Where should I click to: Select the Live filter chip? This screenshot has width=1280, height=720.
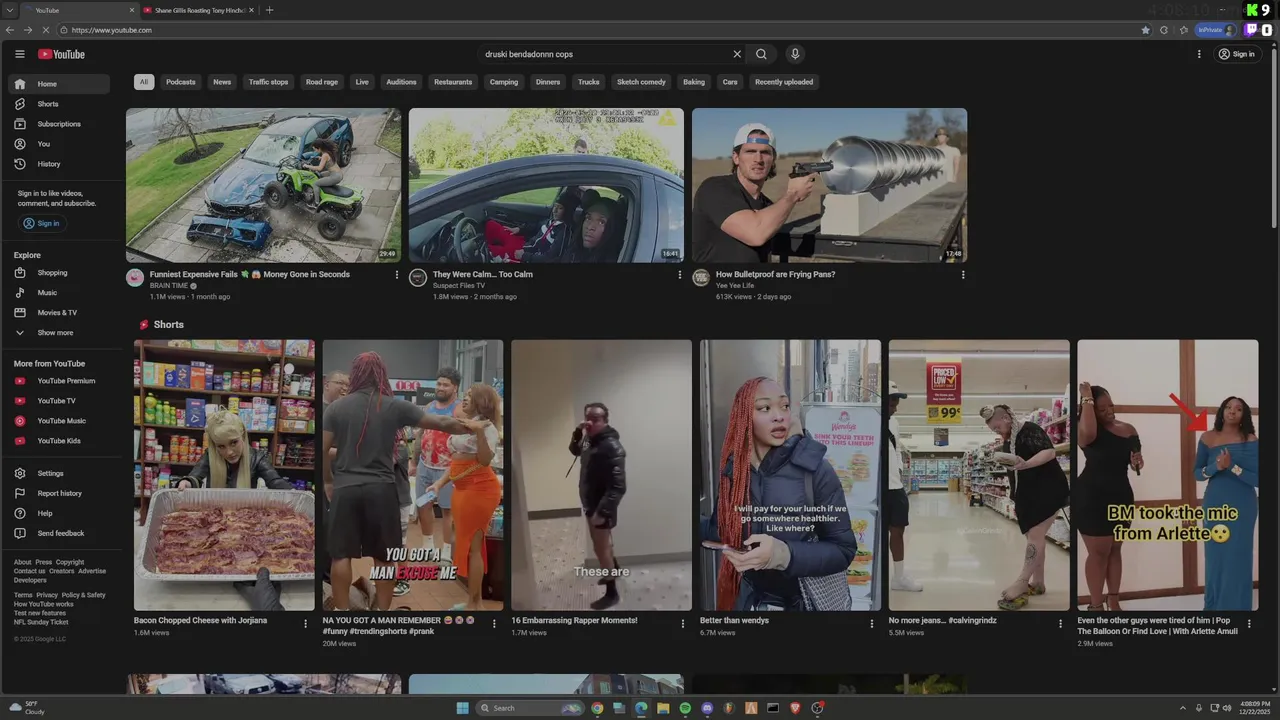click(x=362, y=82)
